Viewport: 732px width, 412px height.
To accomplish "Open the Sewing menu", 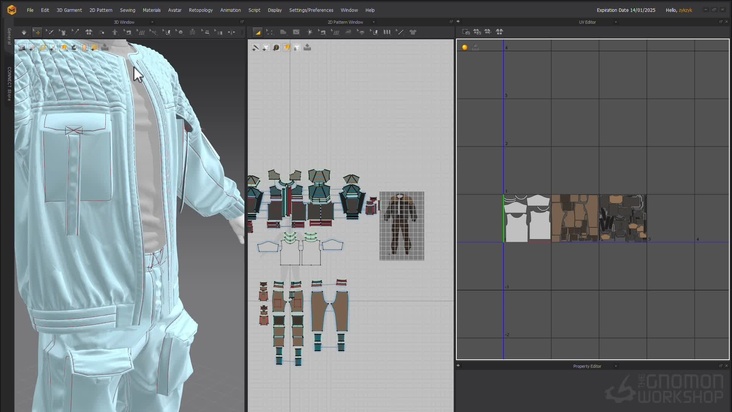I will pos(127,10).
